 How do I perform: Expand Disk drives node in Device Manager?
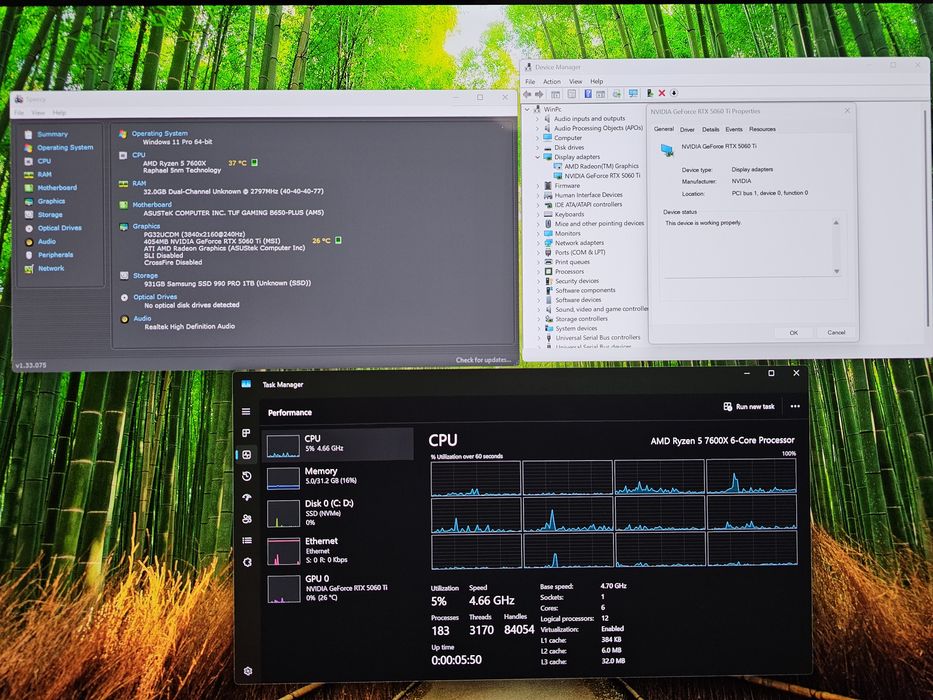(538, 148)
